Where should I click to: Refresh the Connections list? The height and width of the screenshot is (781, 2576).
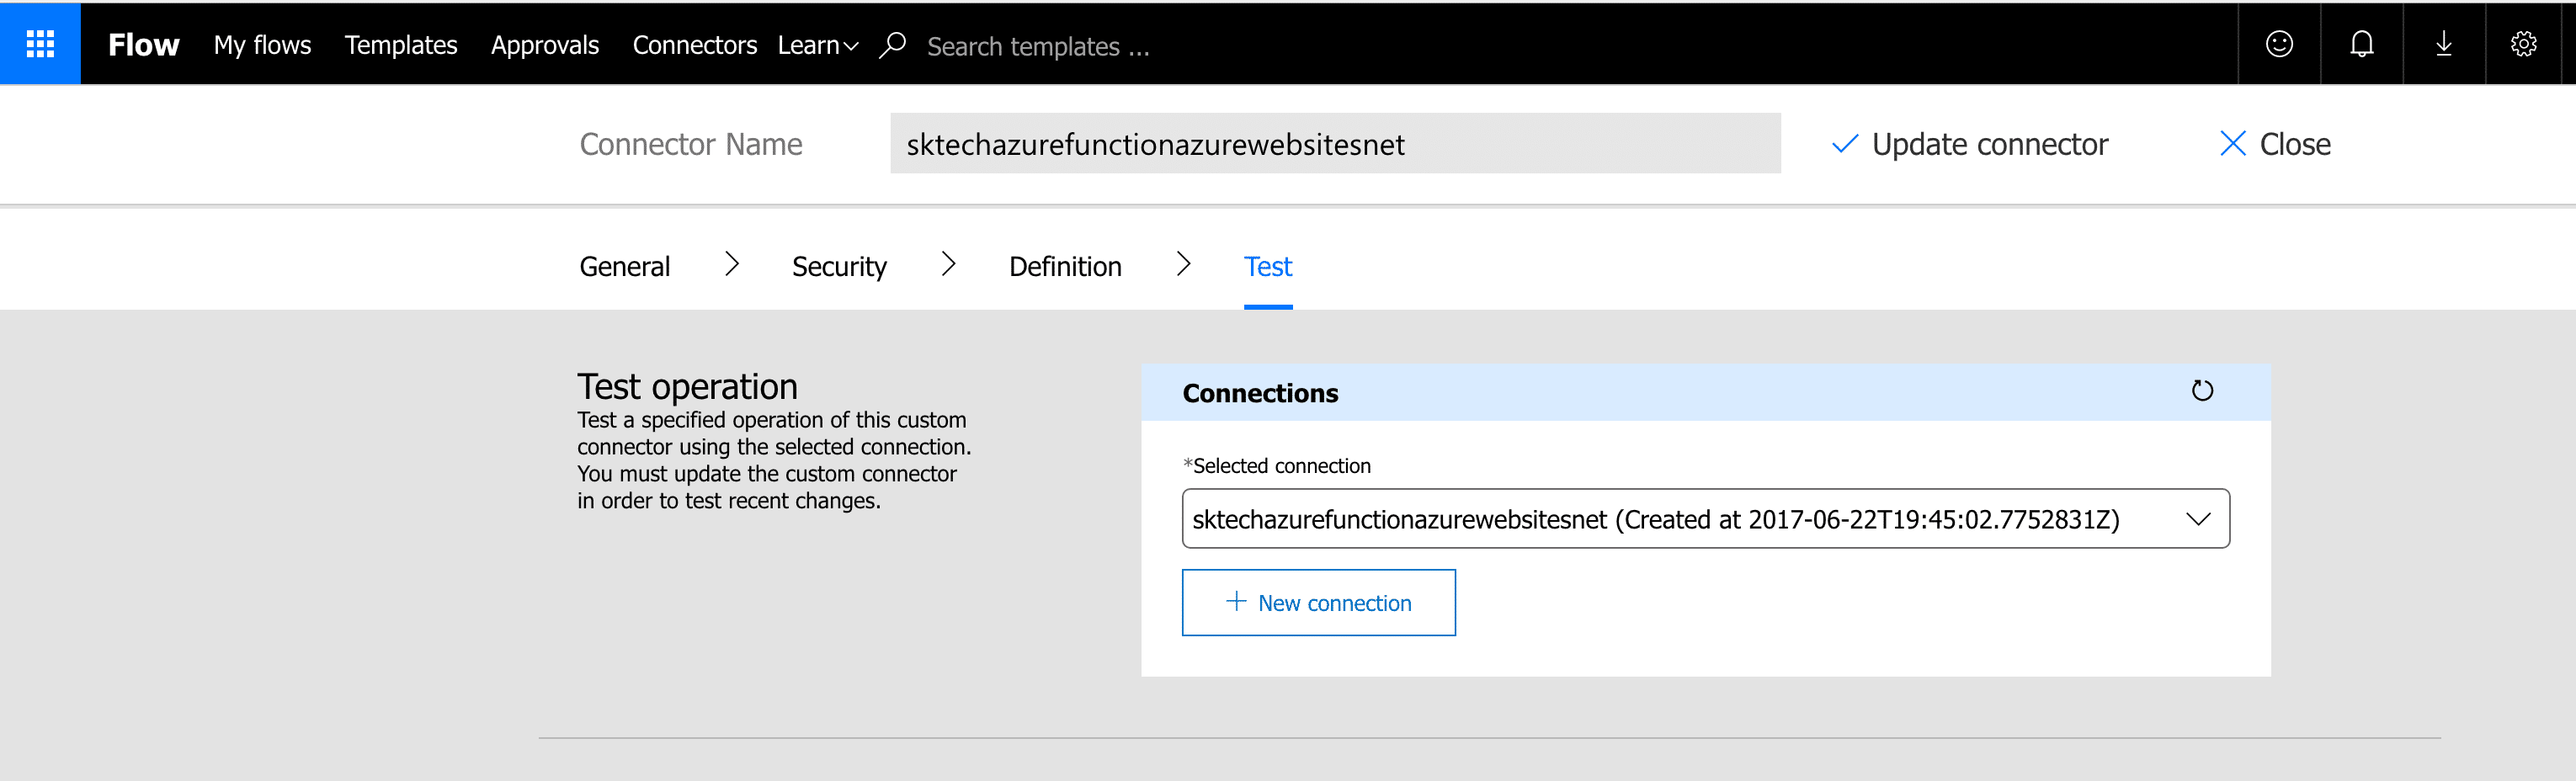[2202, 391]
